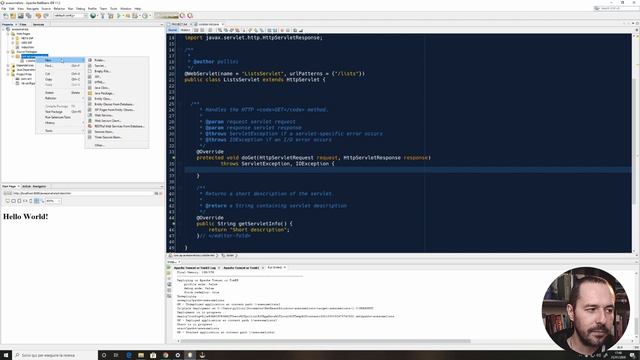The image size is (640, 360).
Task: Choose Delete in the context menu
Action: pos(60,93)
